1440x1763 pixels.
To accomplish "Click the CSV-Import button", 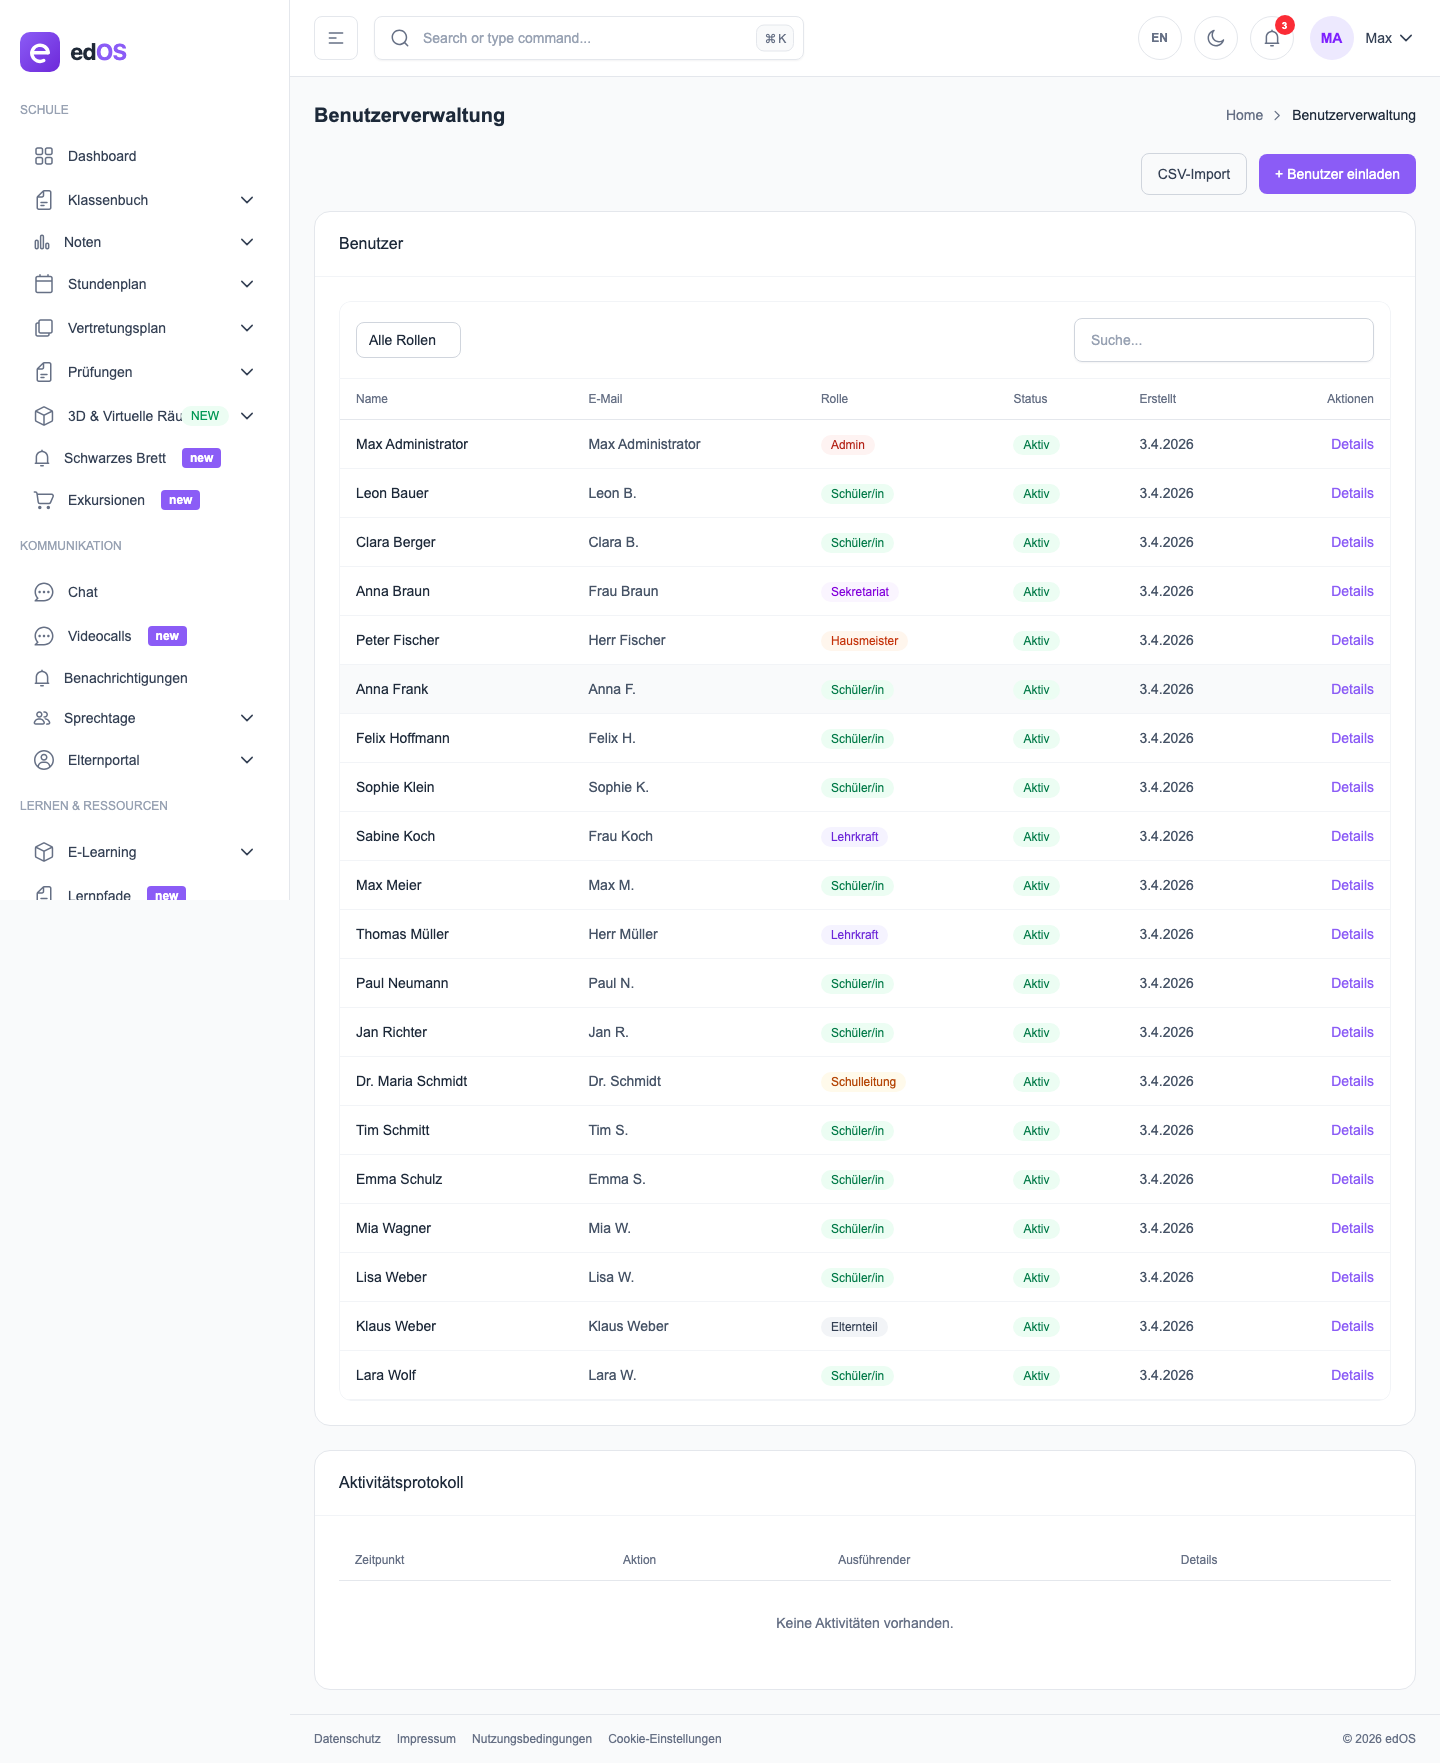I will 1193,174.
